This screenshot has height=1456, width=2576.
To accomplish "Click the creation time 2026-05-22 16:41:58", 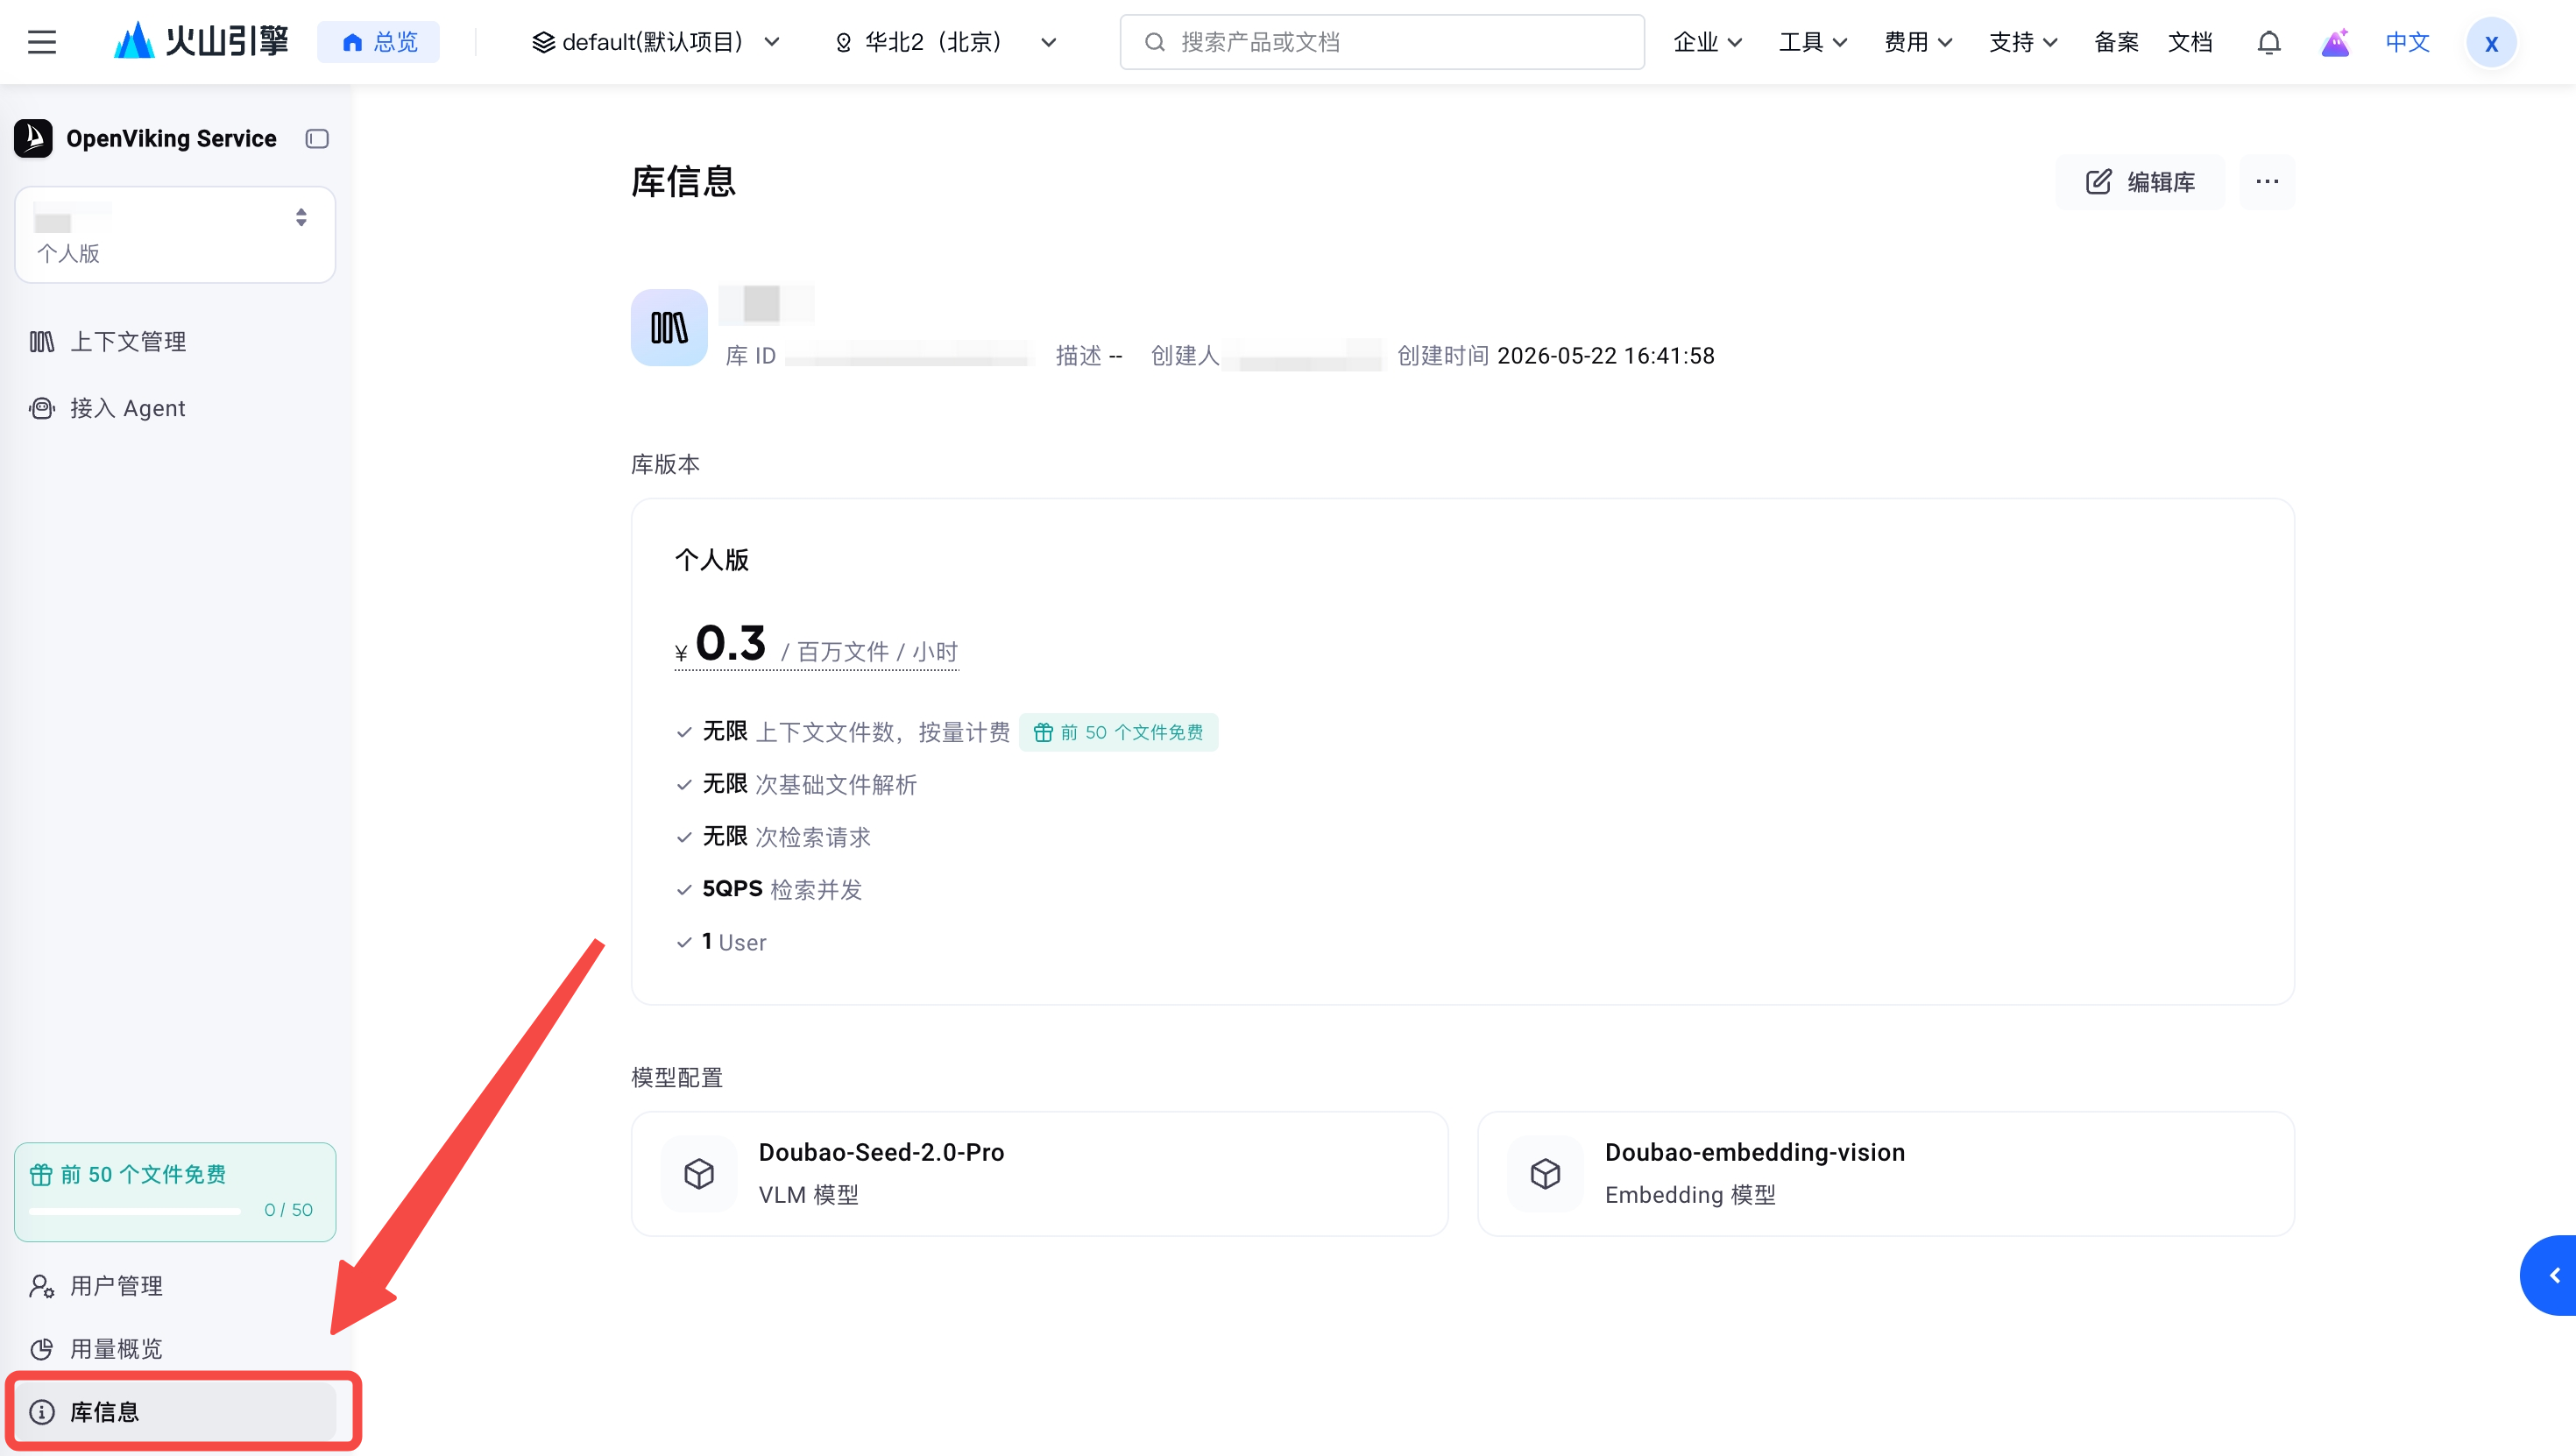I will coord(1605,356).
